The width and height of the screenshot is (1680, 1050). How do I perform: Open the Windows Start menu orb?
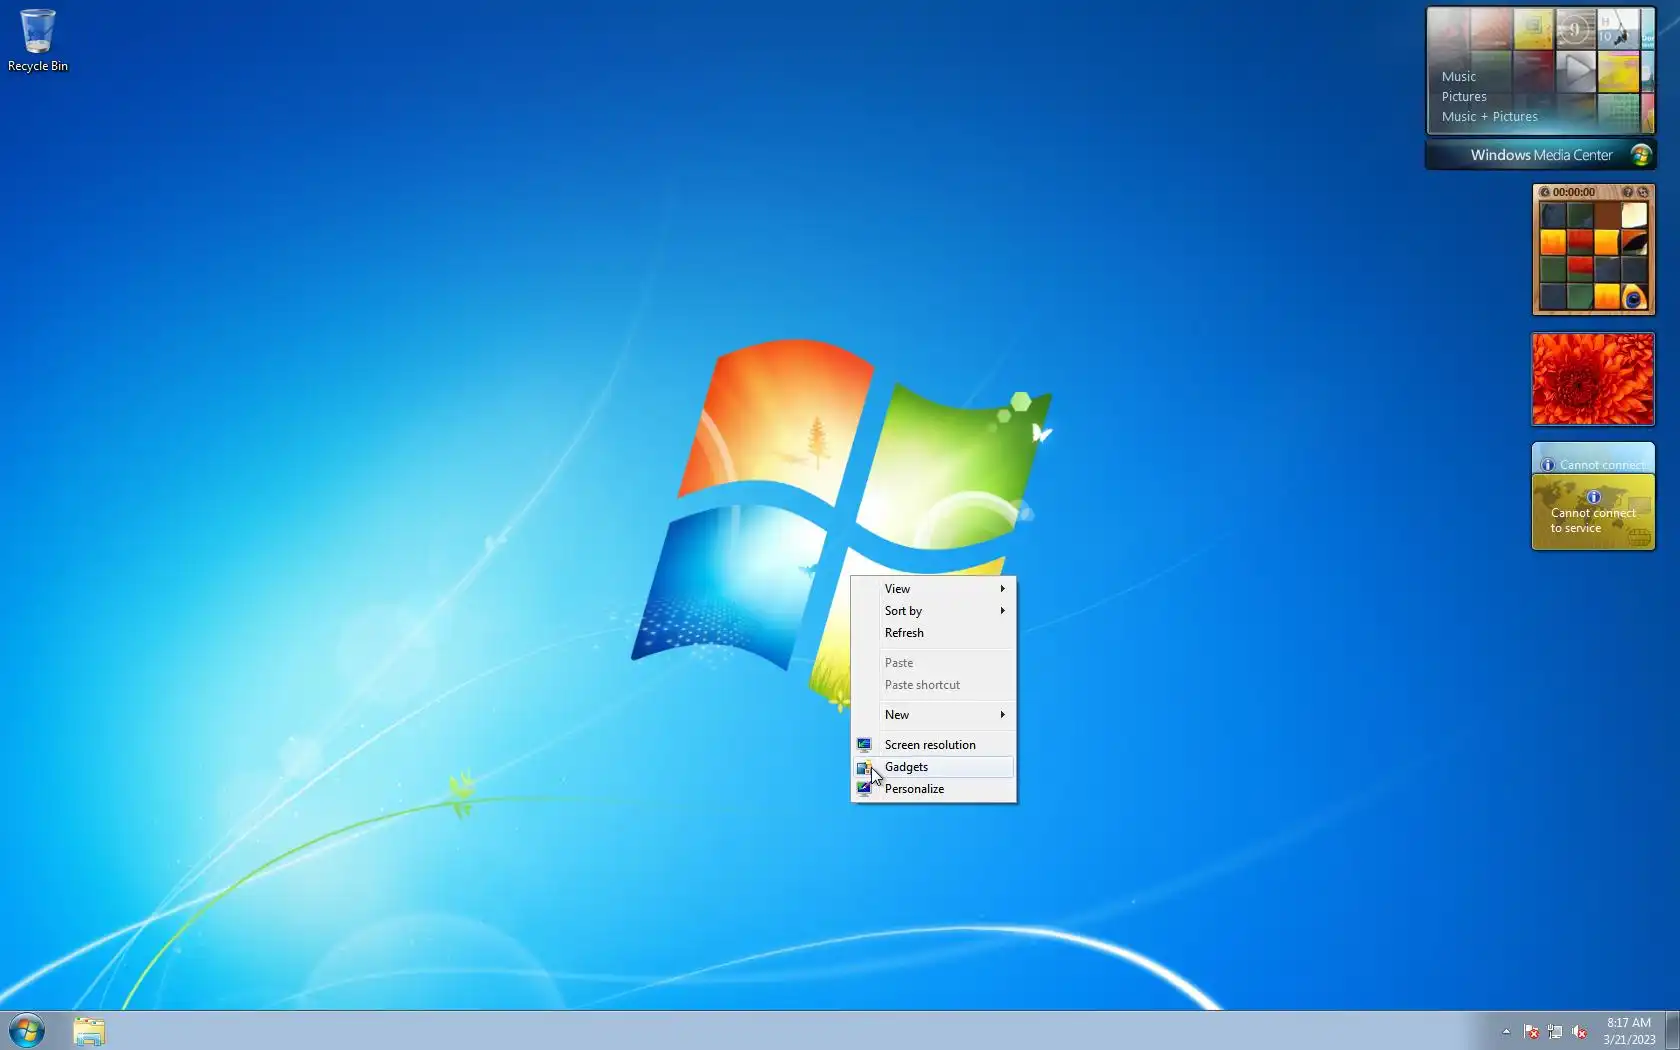pos(27,1031)
